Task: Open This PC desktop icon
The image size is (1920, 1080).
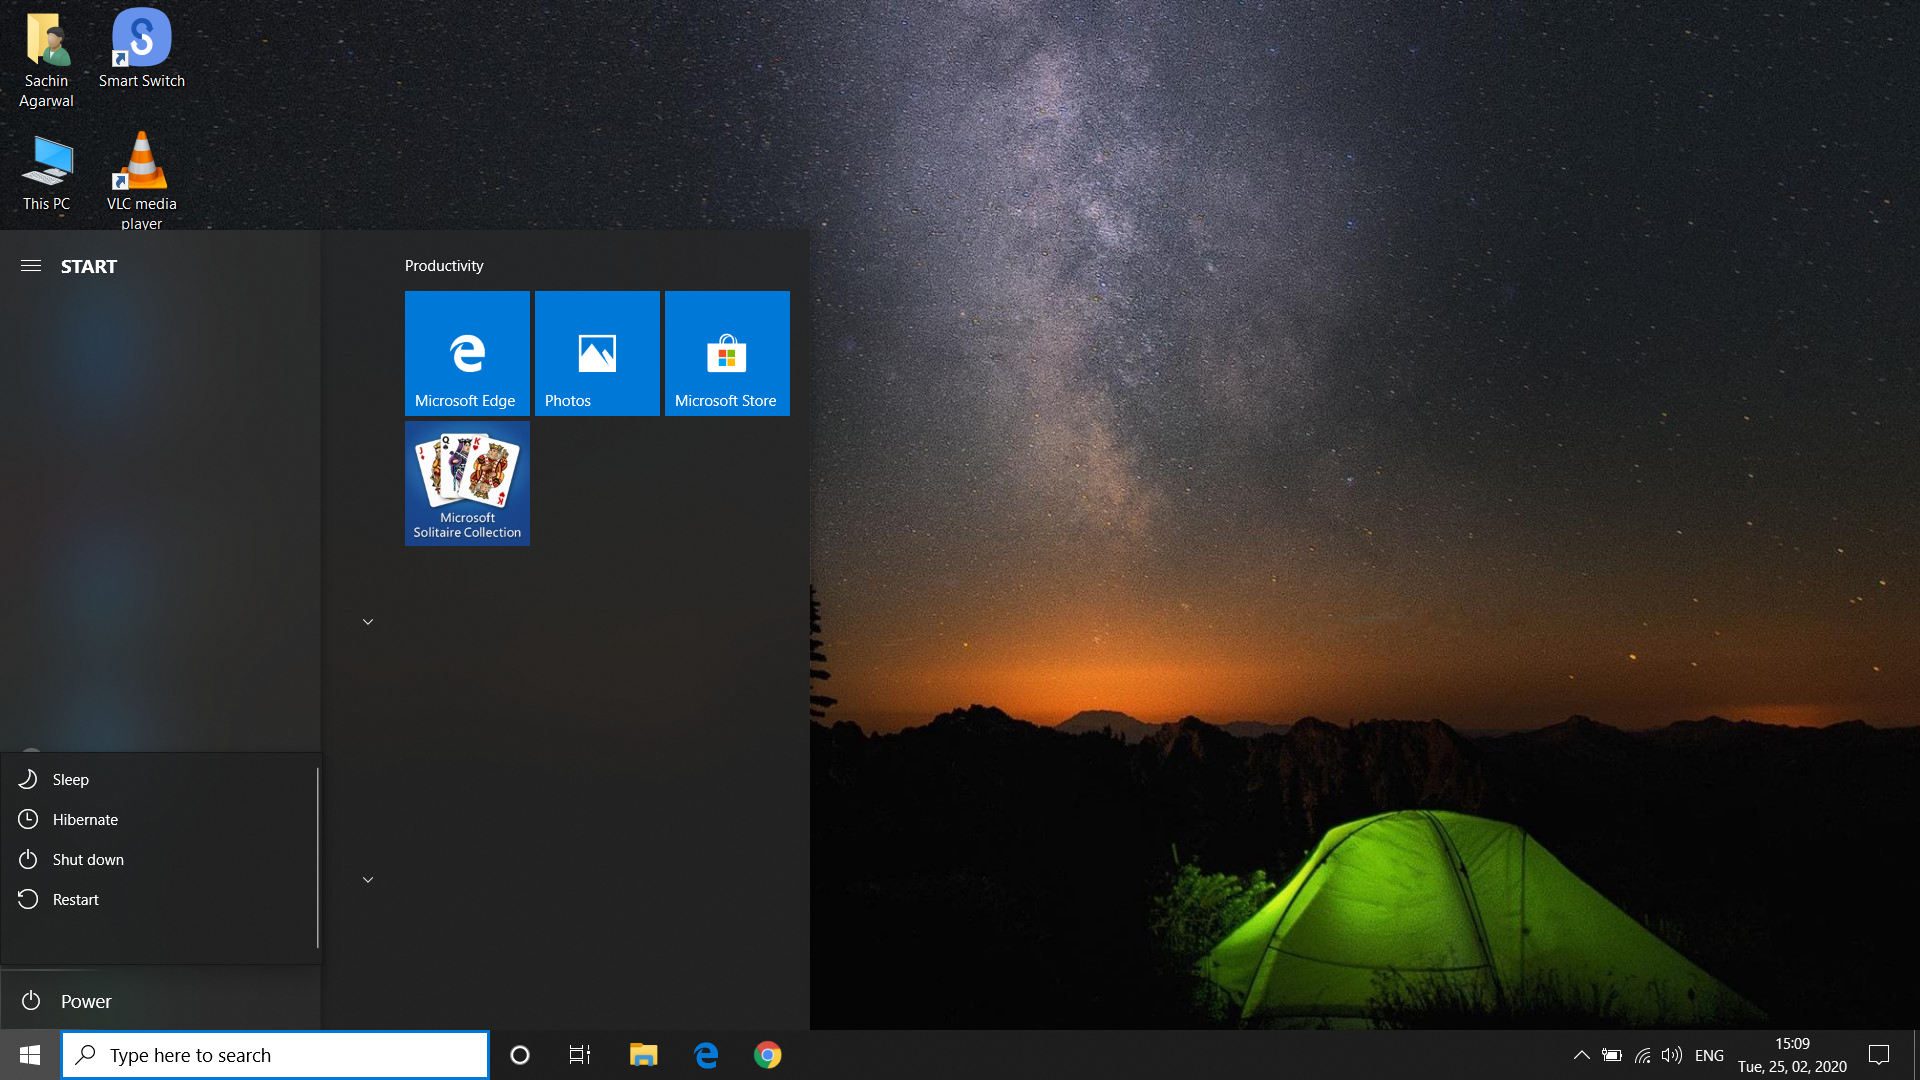Action: click(x=46, y=172)
